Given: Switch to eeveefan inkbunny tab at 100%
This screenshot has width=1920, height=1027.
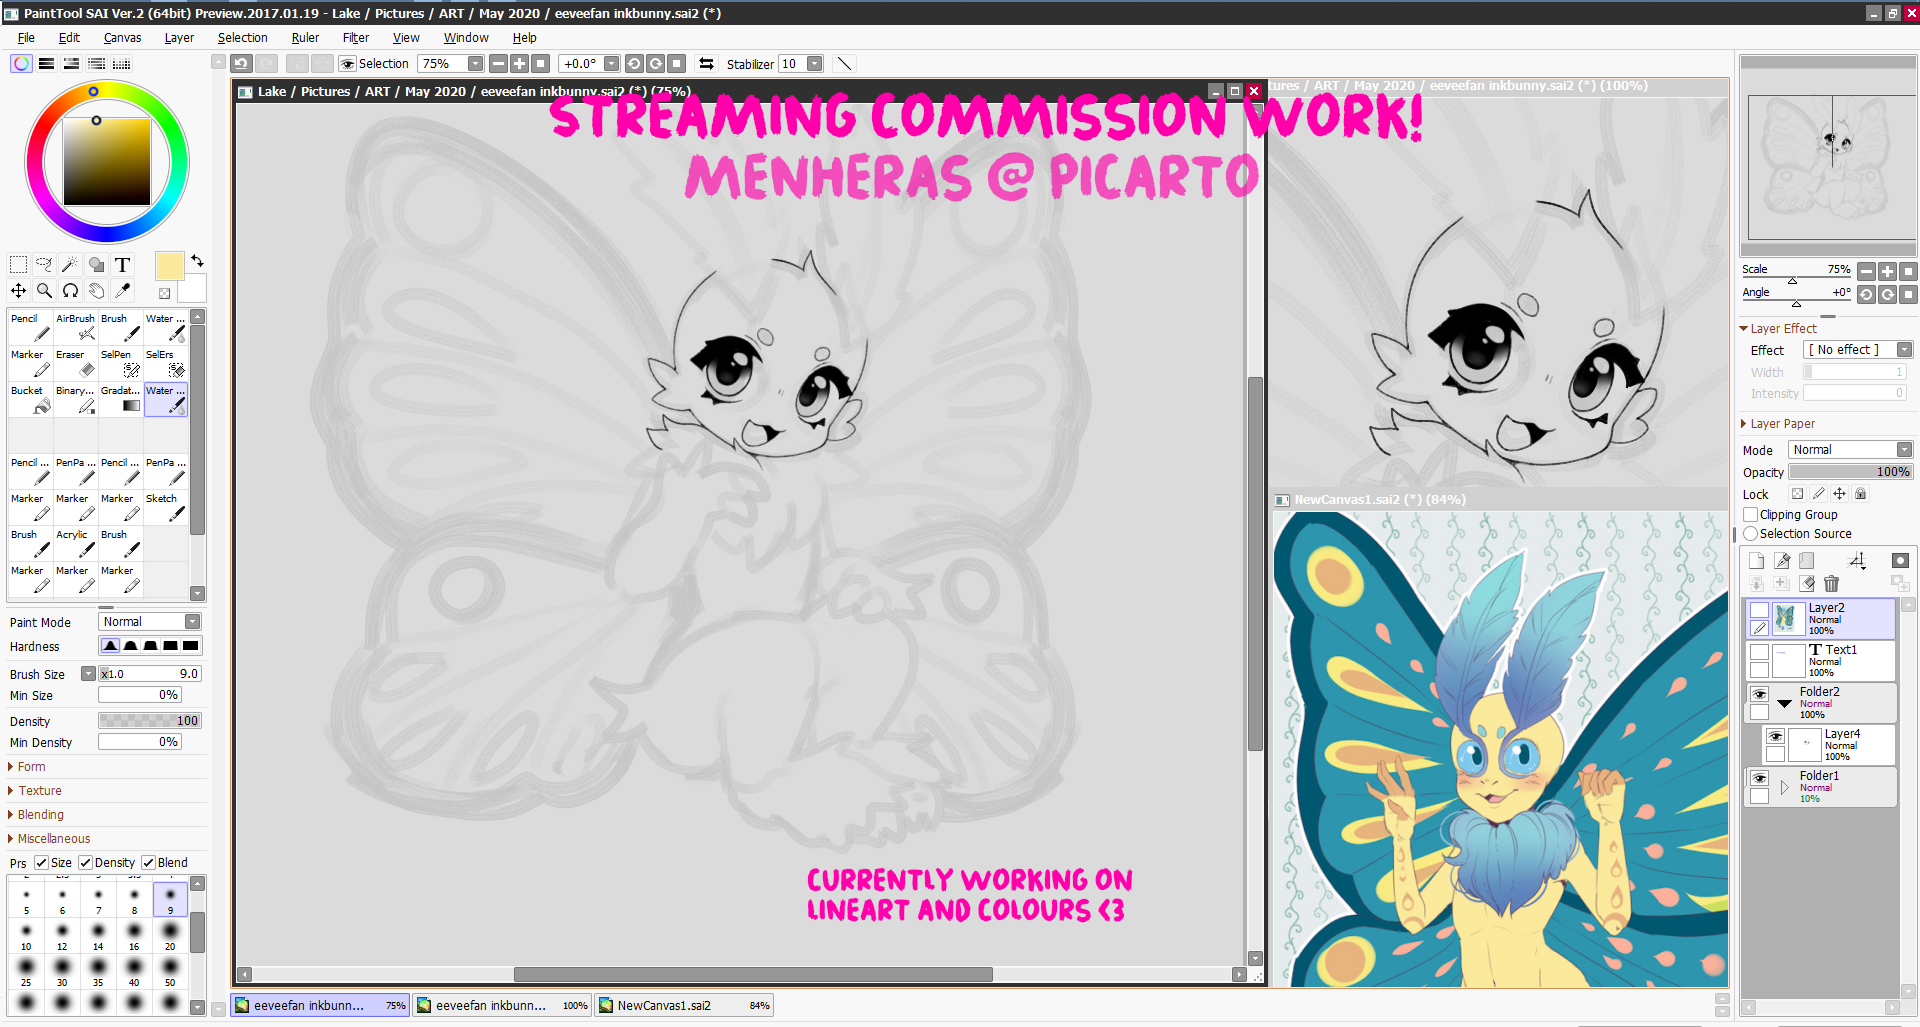Looking at the screenshot, I should point(502,1006).
